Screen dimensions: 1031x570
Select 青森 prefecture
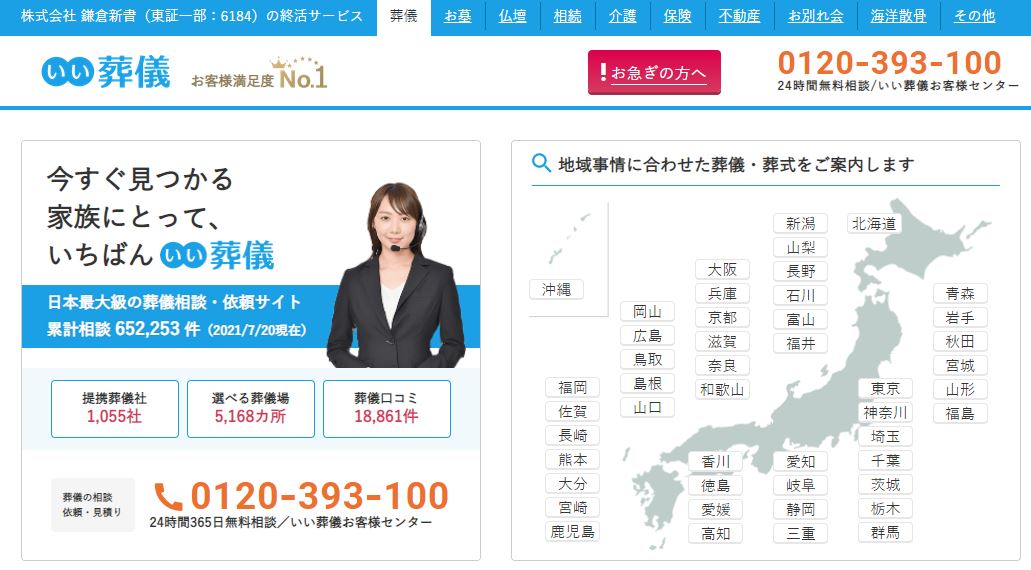click(960, 294)
